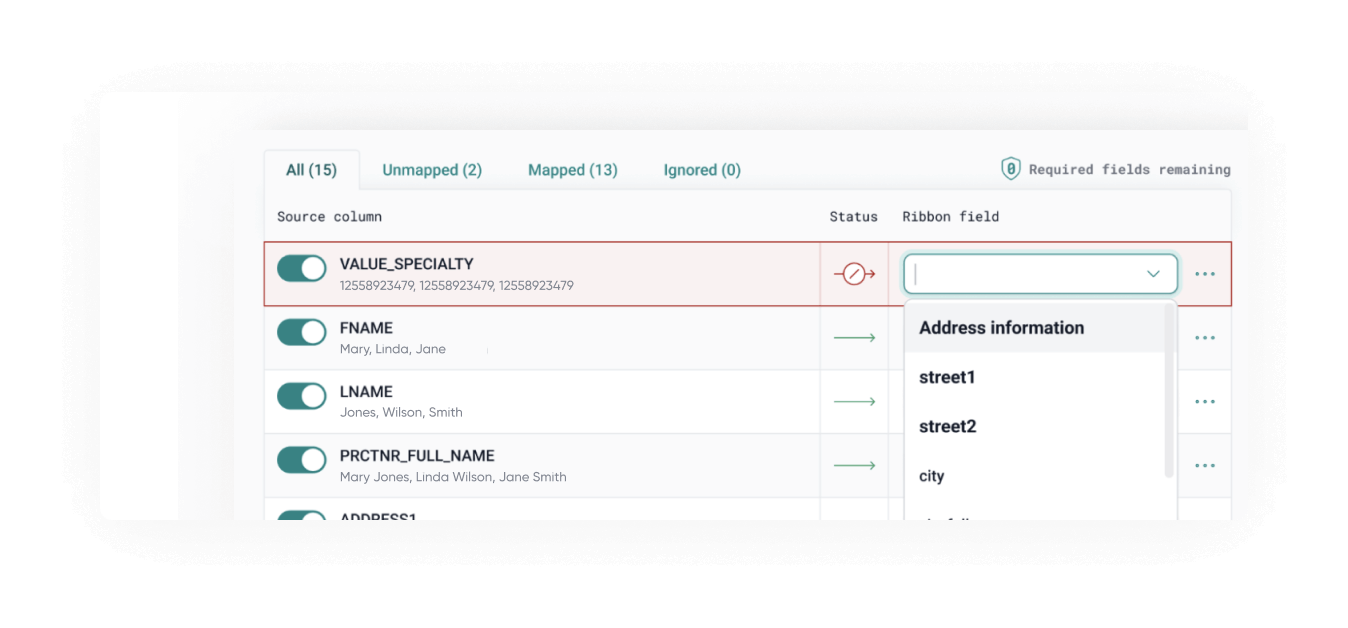Open the LNAME row more options menu

click(1205, 402)
